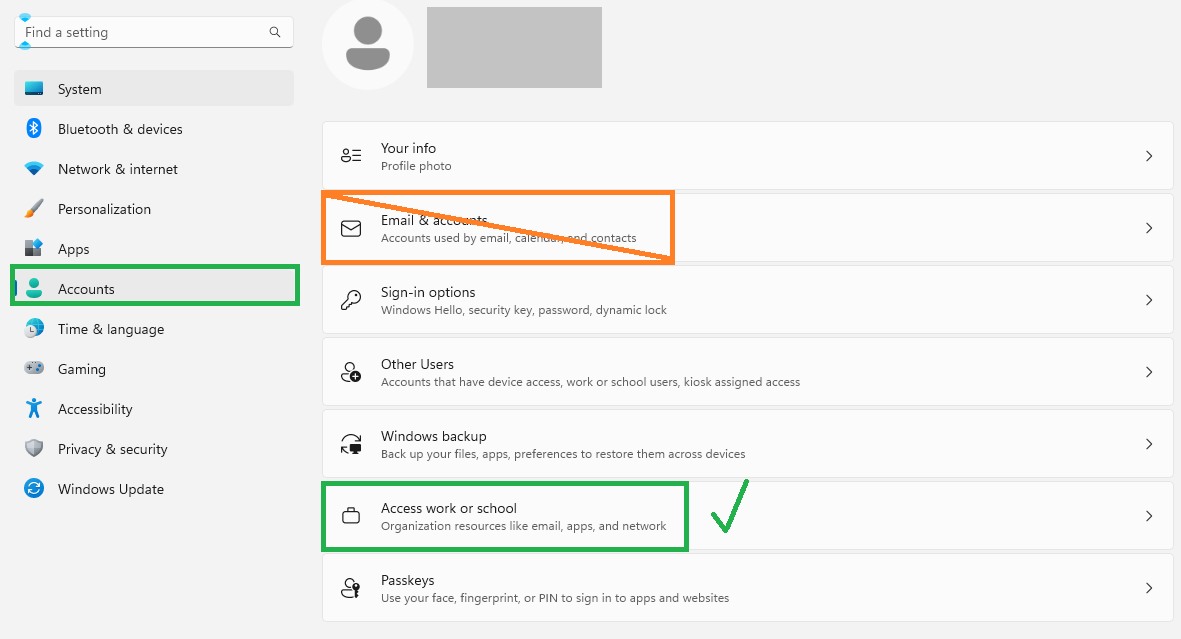Open Email & accounts settings
The height and width of the screenshot is (639, 1181).
(747, 228)
